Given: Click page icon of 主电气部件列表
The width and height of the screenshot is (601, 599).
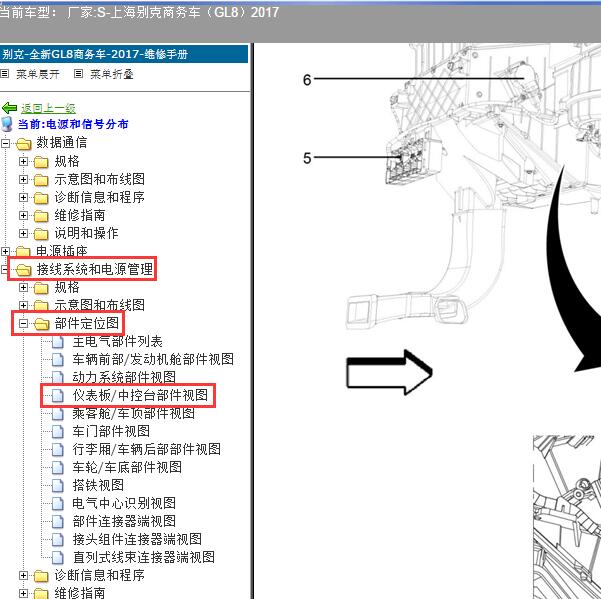Looking at the screenshot, I should [x=58, y=342].
